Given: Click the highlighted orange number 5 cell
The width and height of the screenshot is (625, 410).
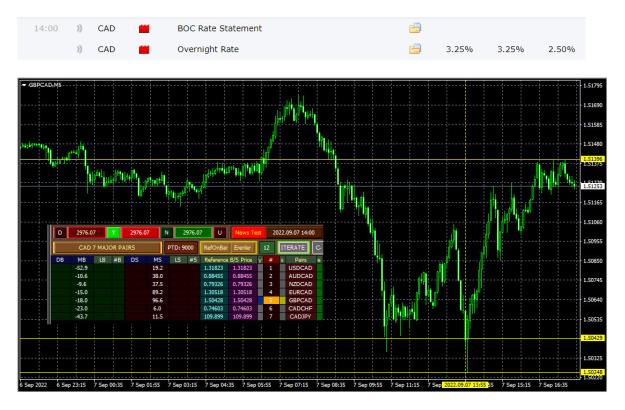Looking at the screenshot, I should tap(271, 300).
